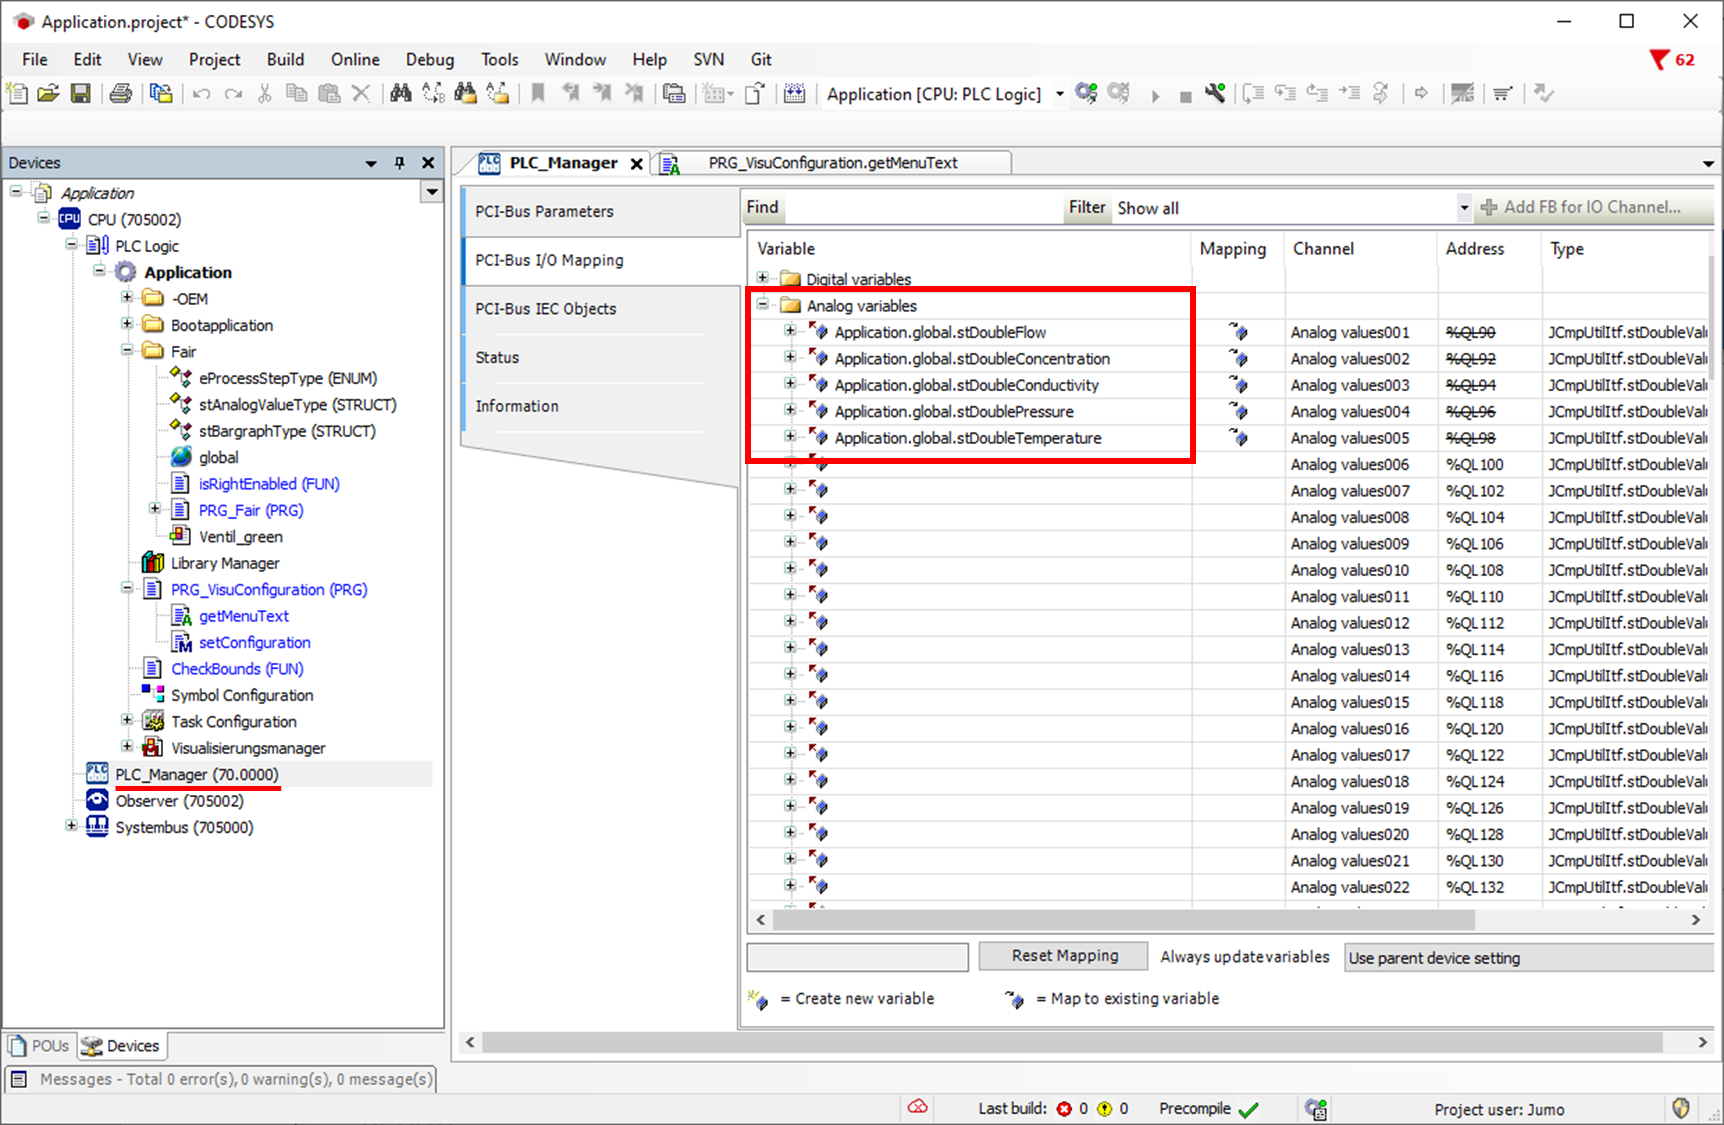Click the Print toolbar icon
The image size is (1724, 1125).
[x=121, y=93]
